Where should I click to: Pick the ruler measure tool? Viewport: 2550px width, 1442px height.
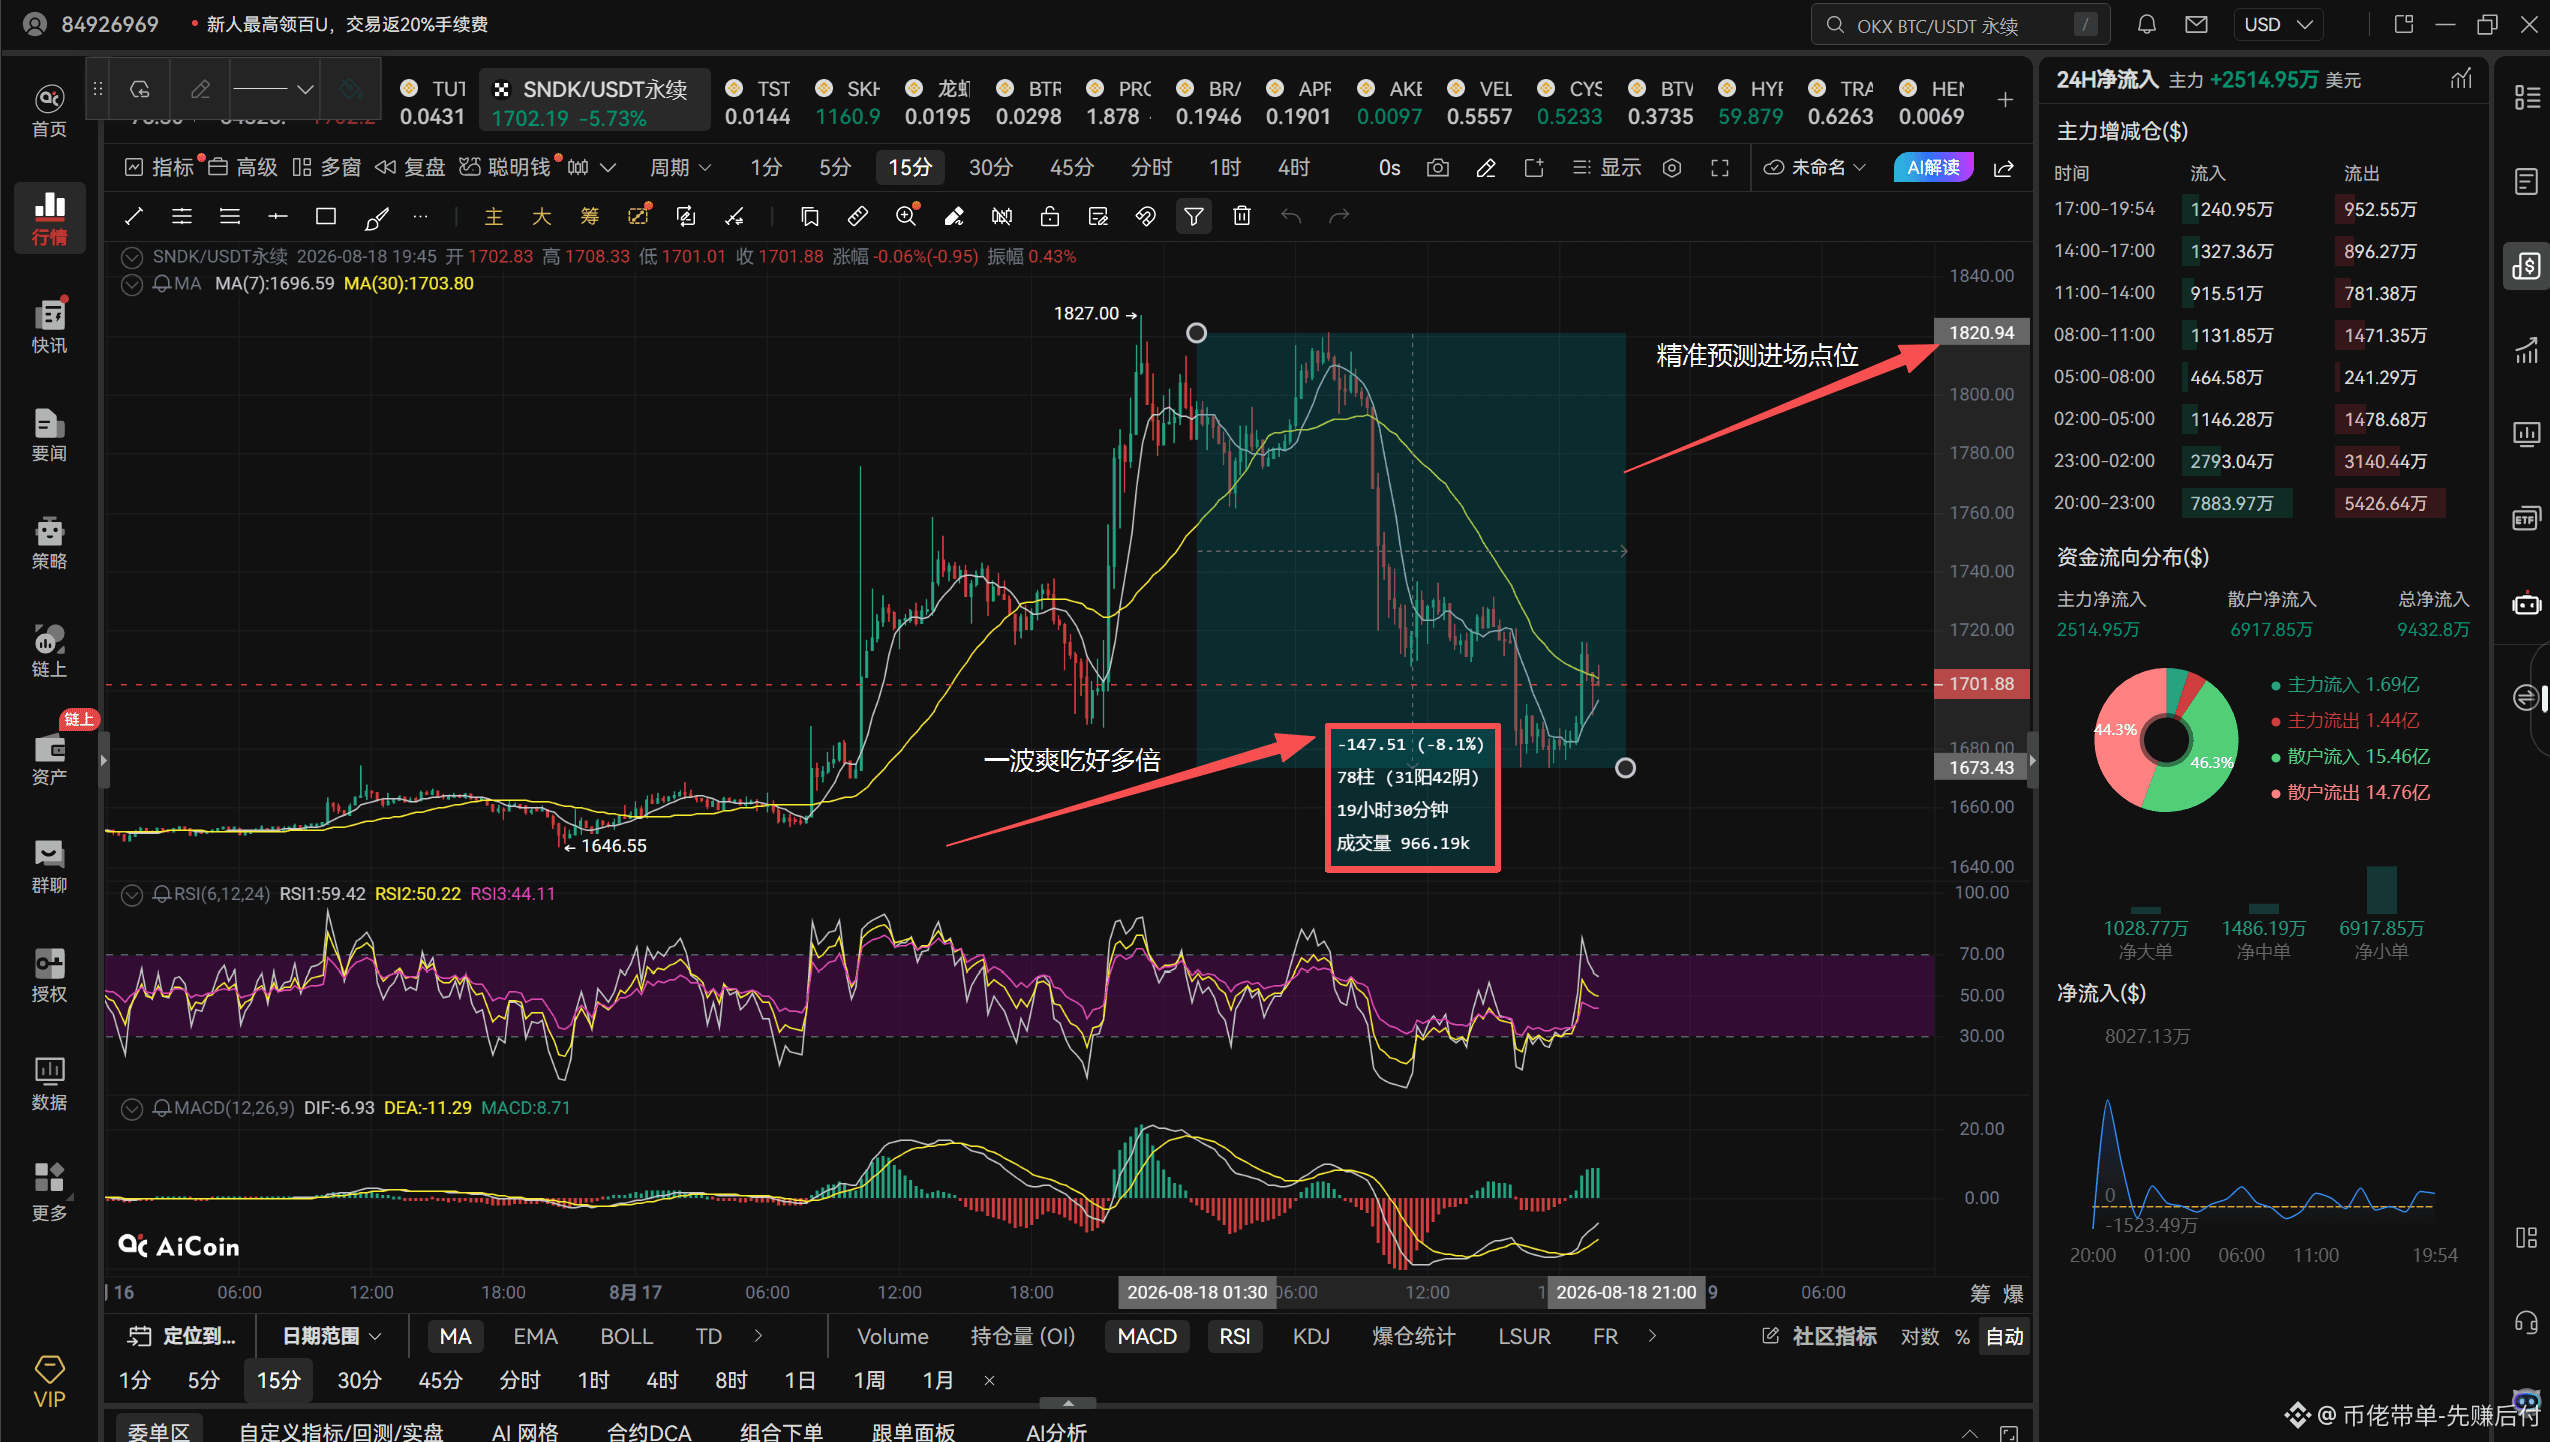click(x=857, y=216)
